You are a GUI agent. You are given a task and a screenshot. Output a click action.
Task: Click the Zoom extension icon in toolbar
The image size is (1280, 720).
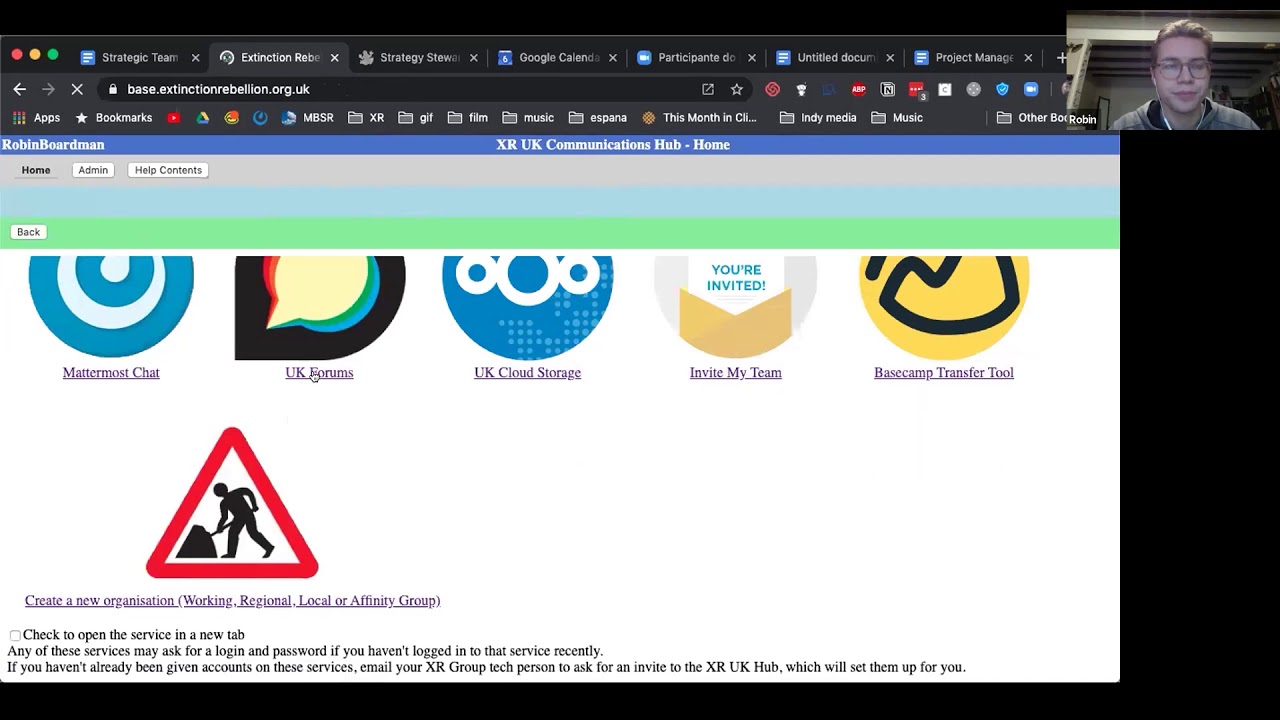tap(1031, 89)
